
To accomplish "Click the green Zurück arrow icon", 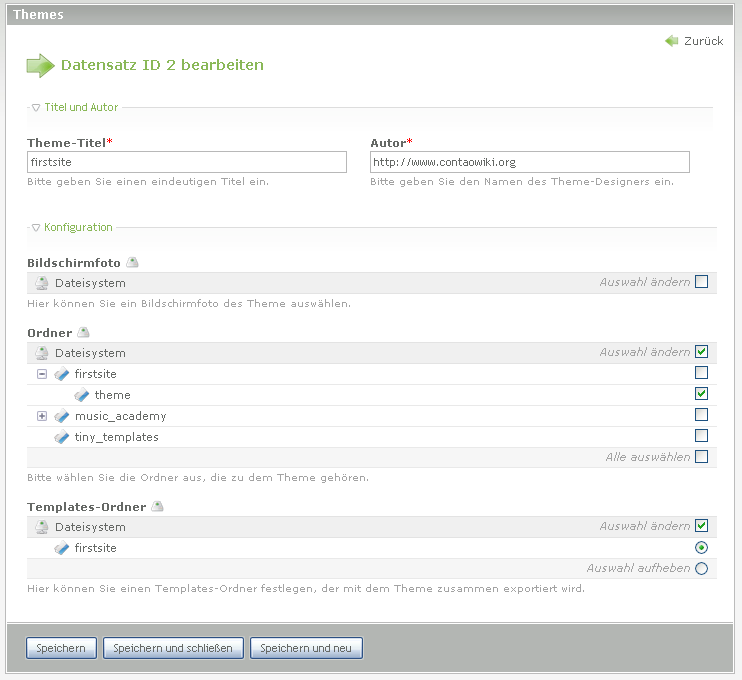I will 671,41.
